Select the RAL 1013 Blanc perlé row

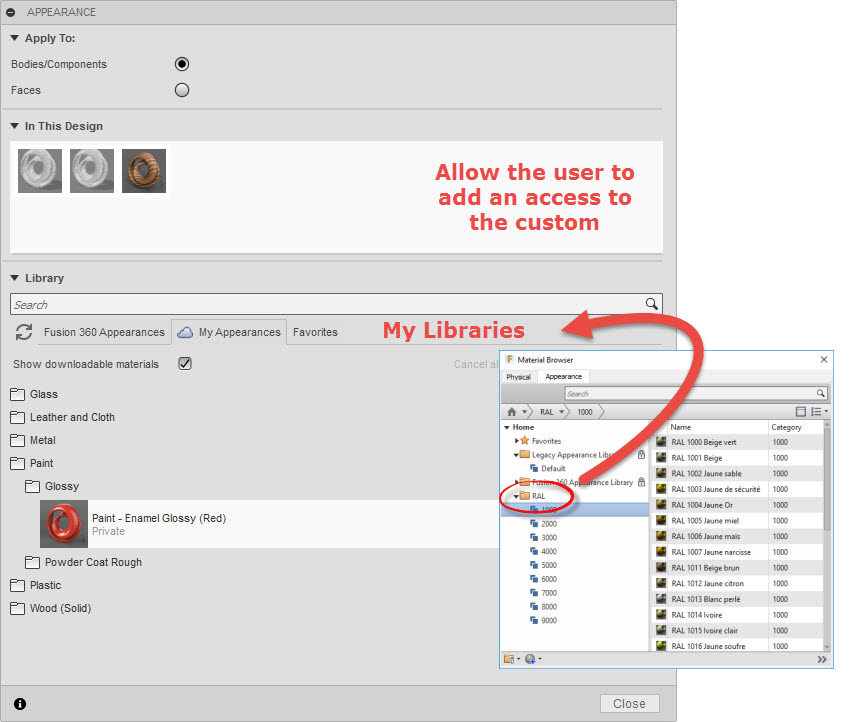738,599
